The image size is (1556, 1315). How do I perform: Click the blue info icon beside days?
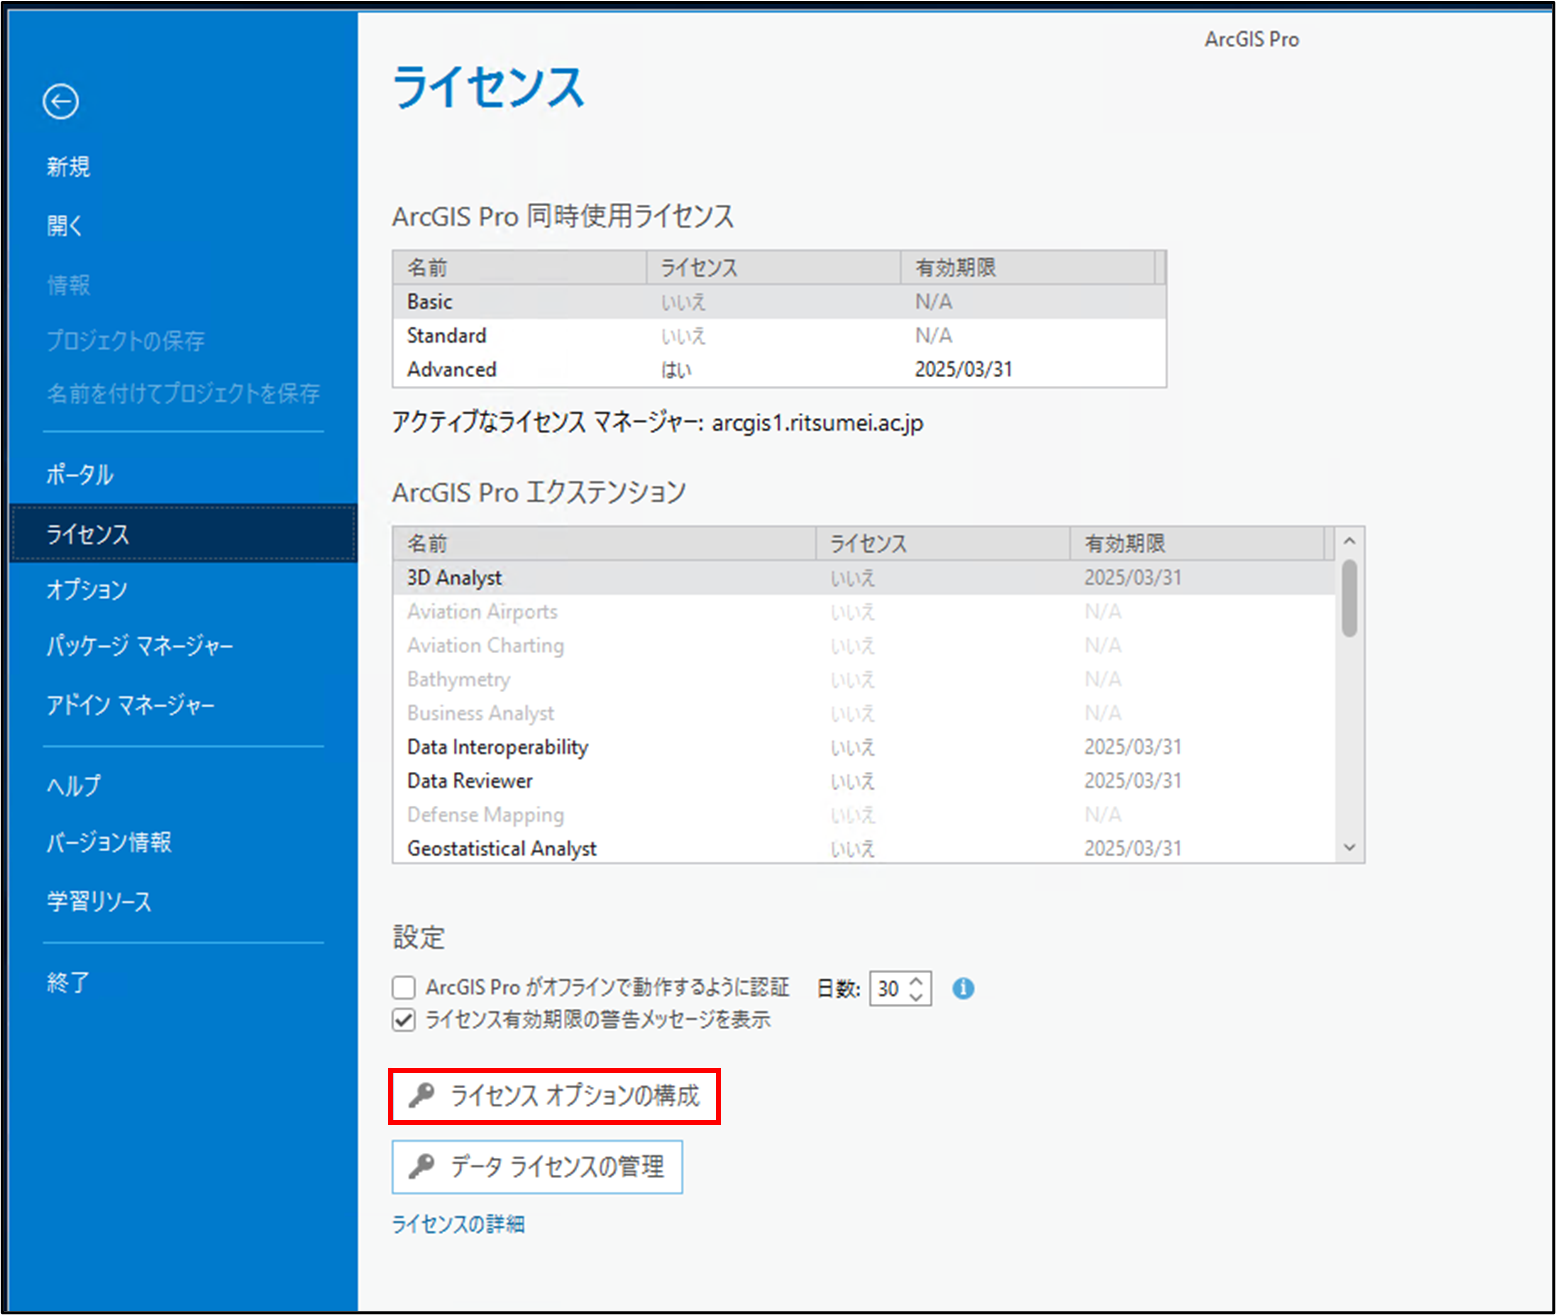[x=963, y=988]
